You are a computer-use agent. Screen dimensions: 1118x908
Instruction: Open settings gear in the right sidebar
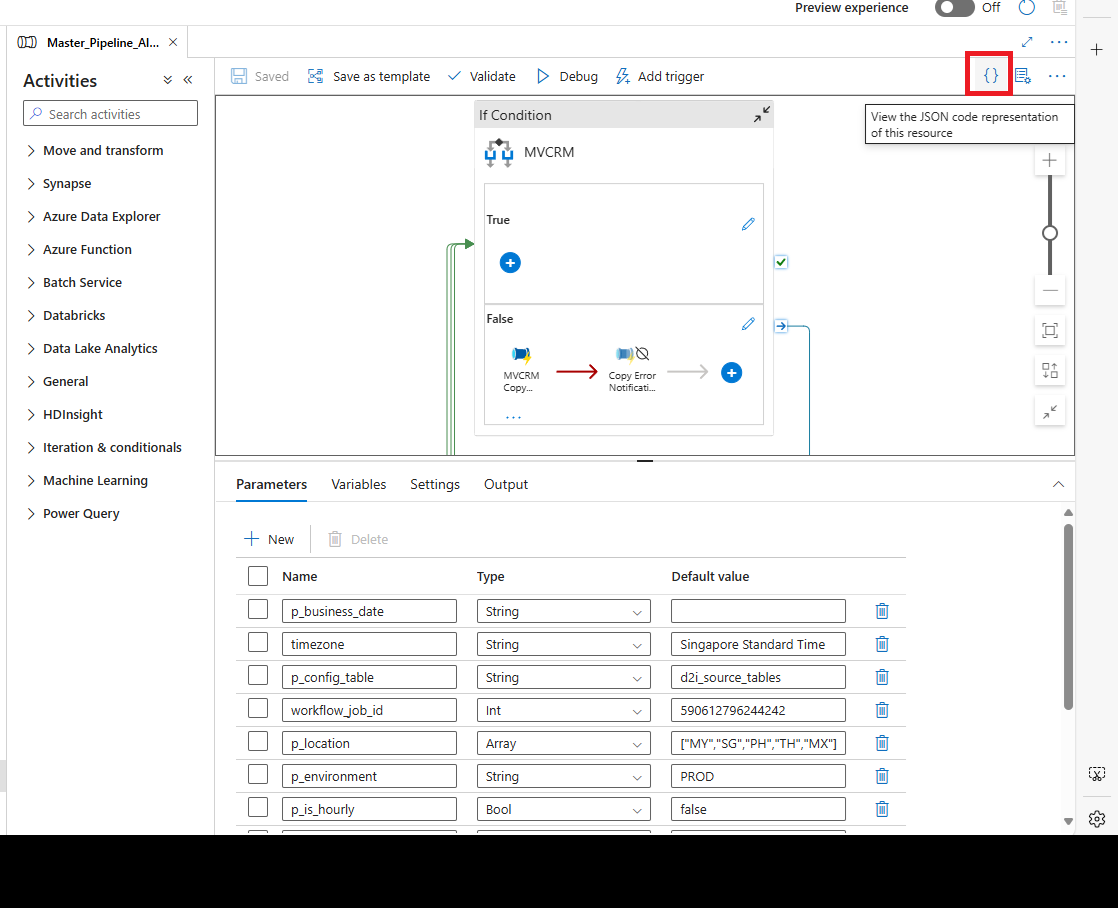click(1097, 819)
